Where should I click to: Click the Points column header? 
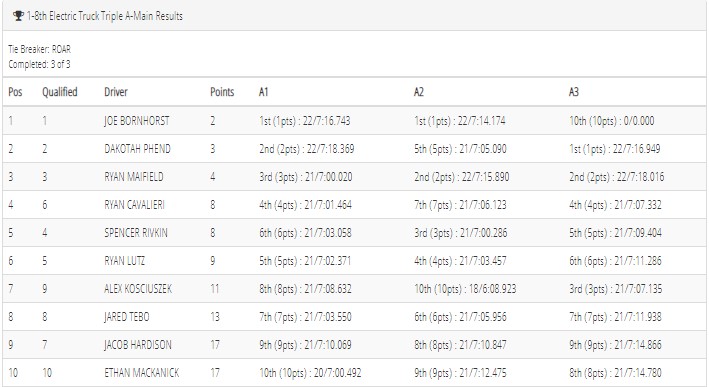[222, 92]
